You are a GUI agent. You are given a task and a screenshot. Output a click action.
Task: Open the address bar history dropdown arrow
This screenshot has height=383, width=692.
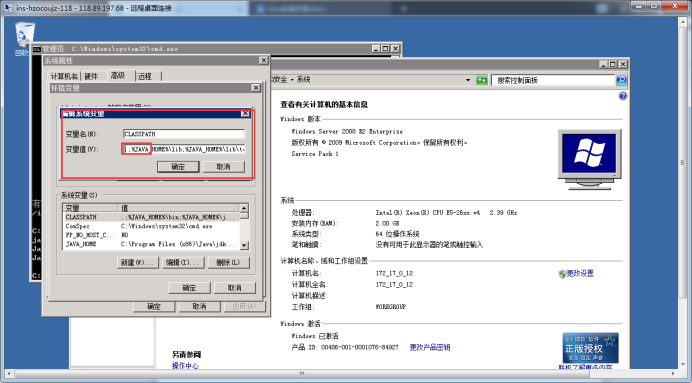(468, 80)
